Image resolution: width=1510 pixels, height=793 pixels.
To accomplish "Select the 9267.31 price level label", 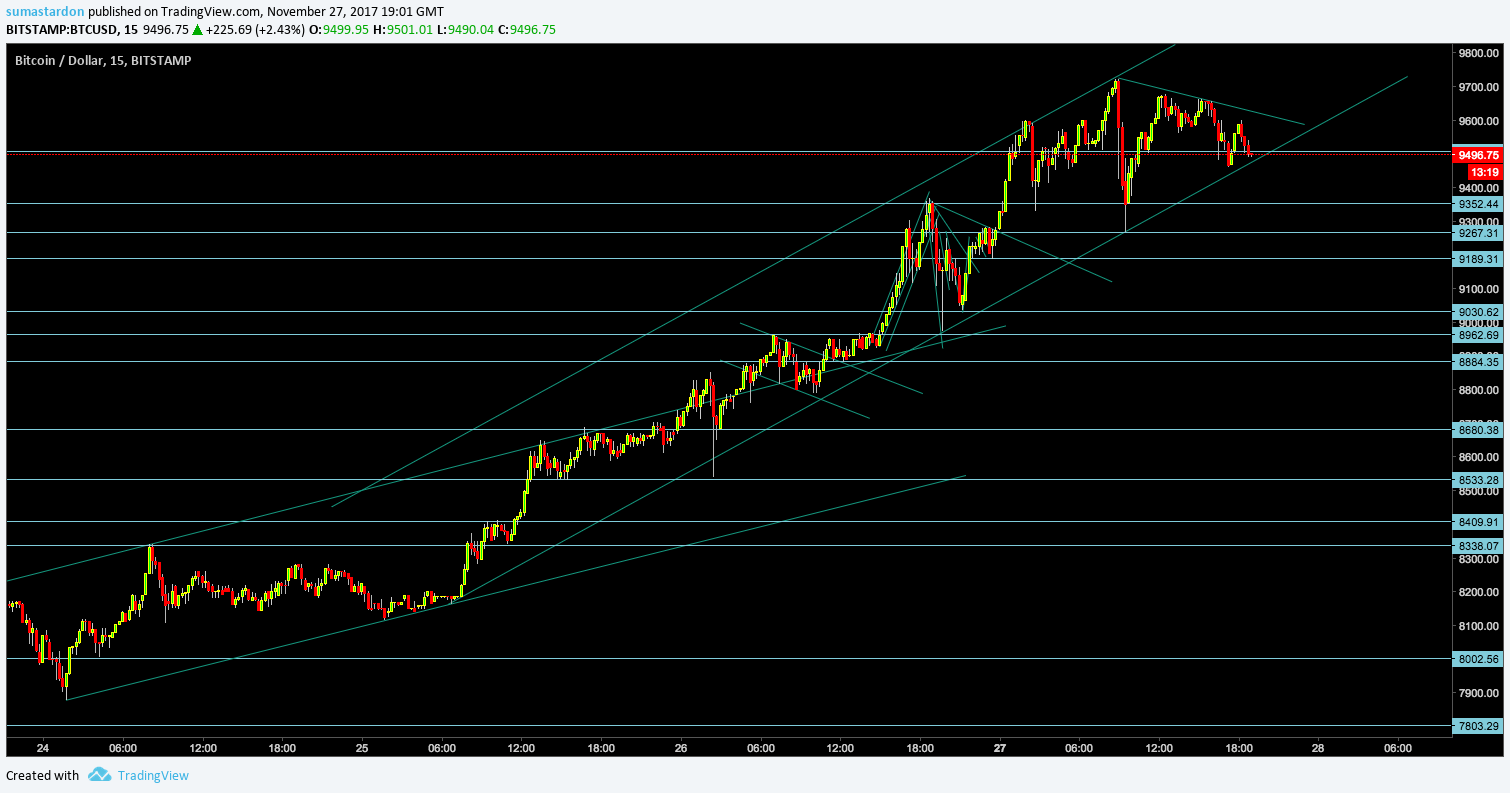I will 1478,233.
